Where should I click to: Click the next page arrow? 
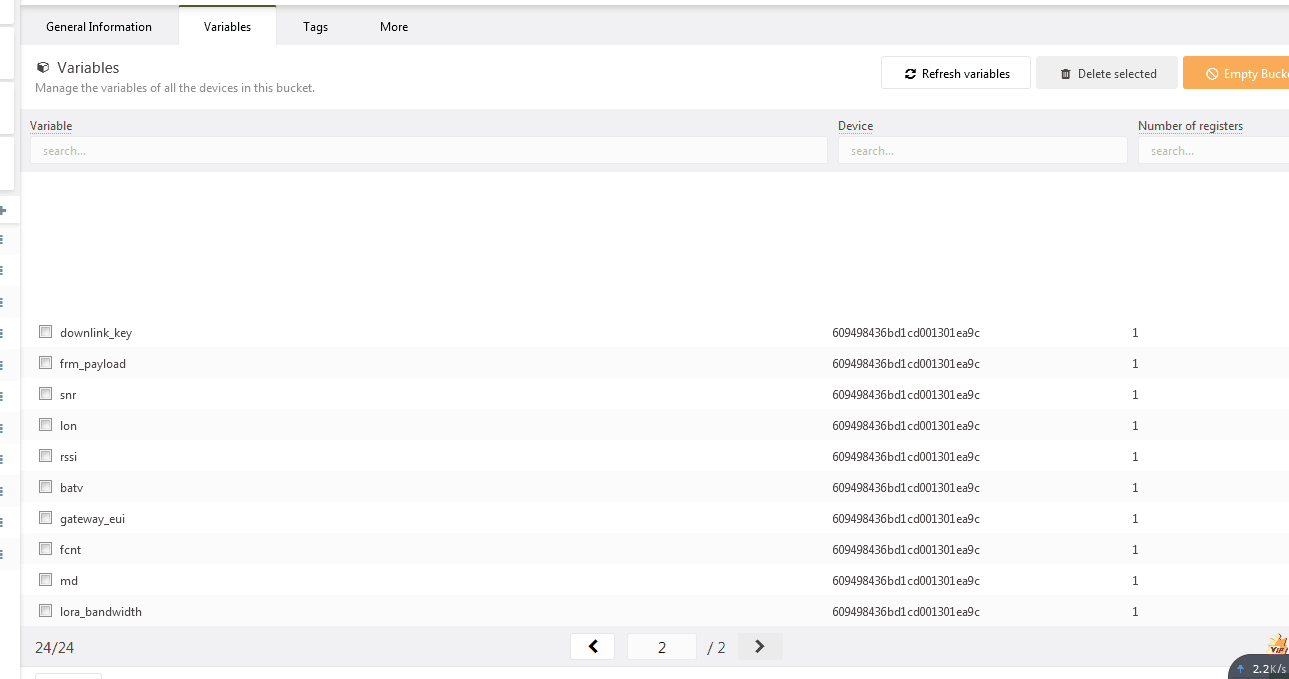coord(760,646)
